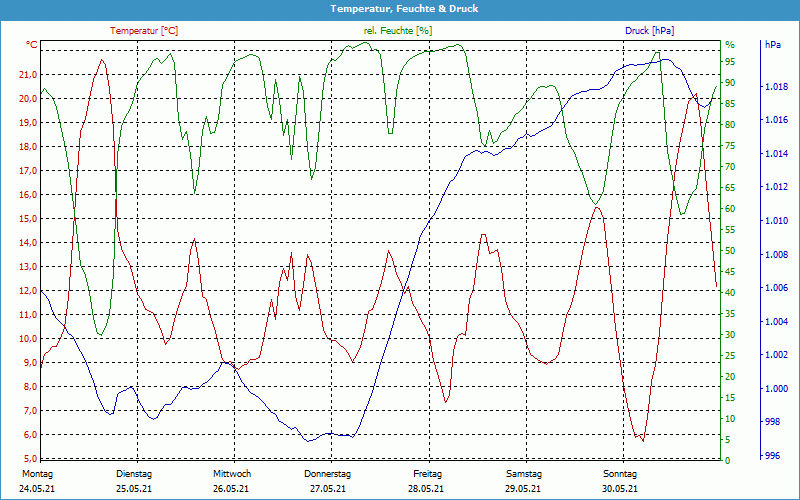Click '60' on the green humidity axis
Screen dimensions: 800x500
click(731, 209)
